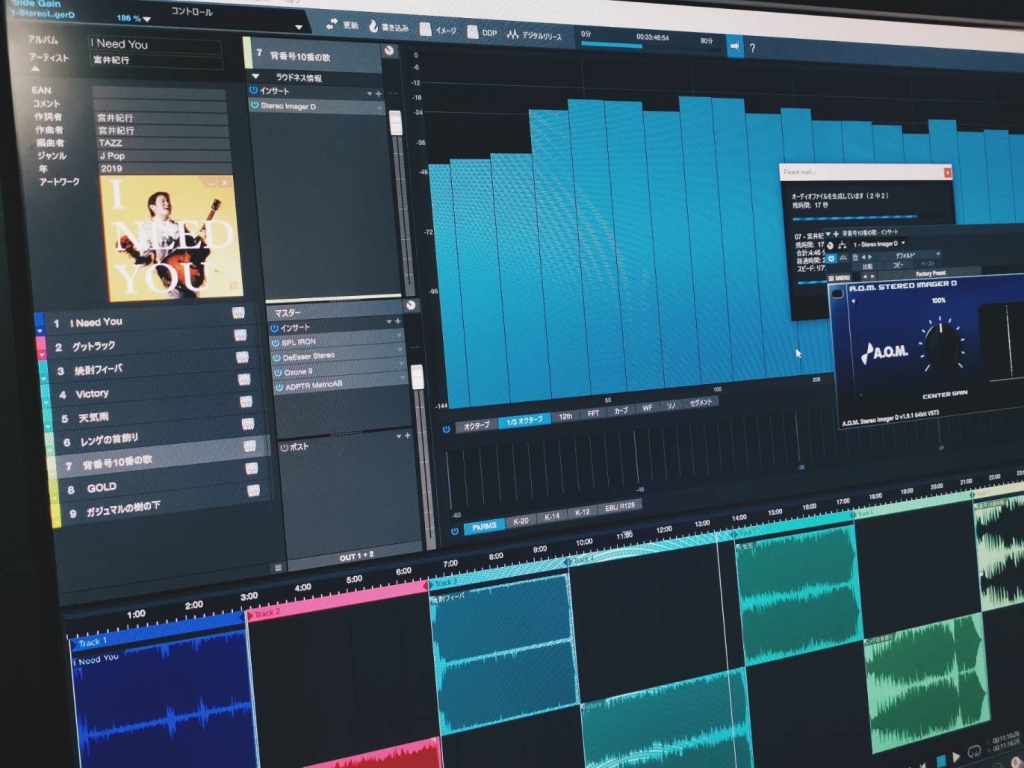Click the routing icon in plugin window header
This screenshot has width=1024, height=768.
pyautogui.click(x=842, y=245)
